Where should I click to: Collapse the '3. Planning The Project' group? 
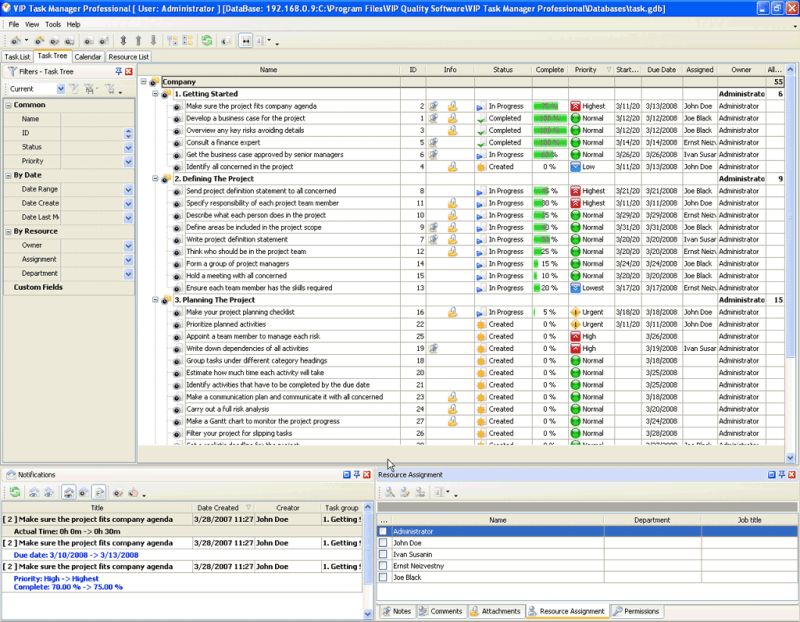point(155,300)
